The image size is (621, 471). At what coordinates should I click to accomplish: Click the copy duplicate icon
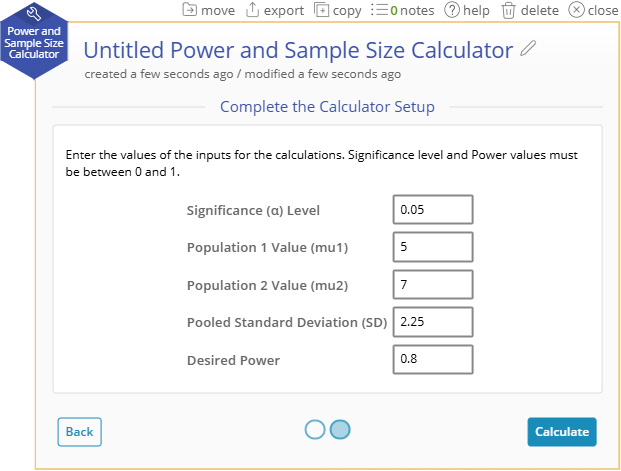tap(321, 10)
